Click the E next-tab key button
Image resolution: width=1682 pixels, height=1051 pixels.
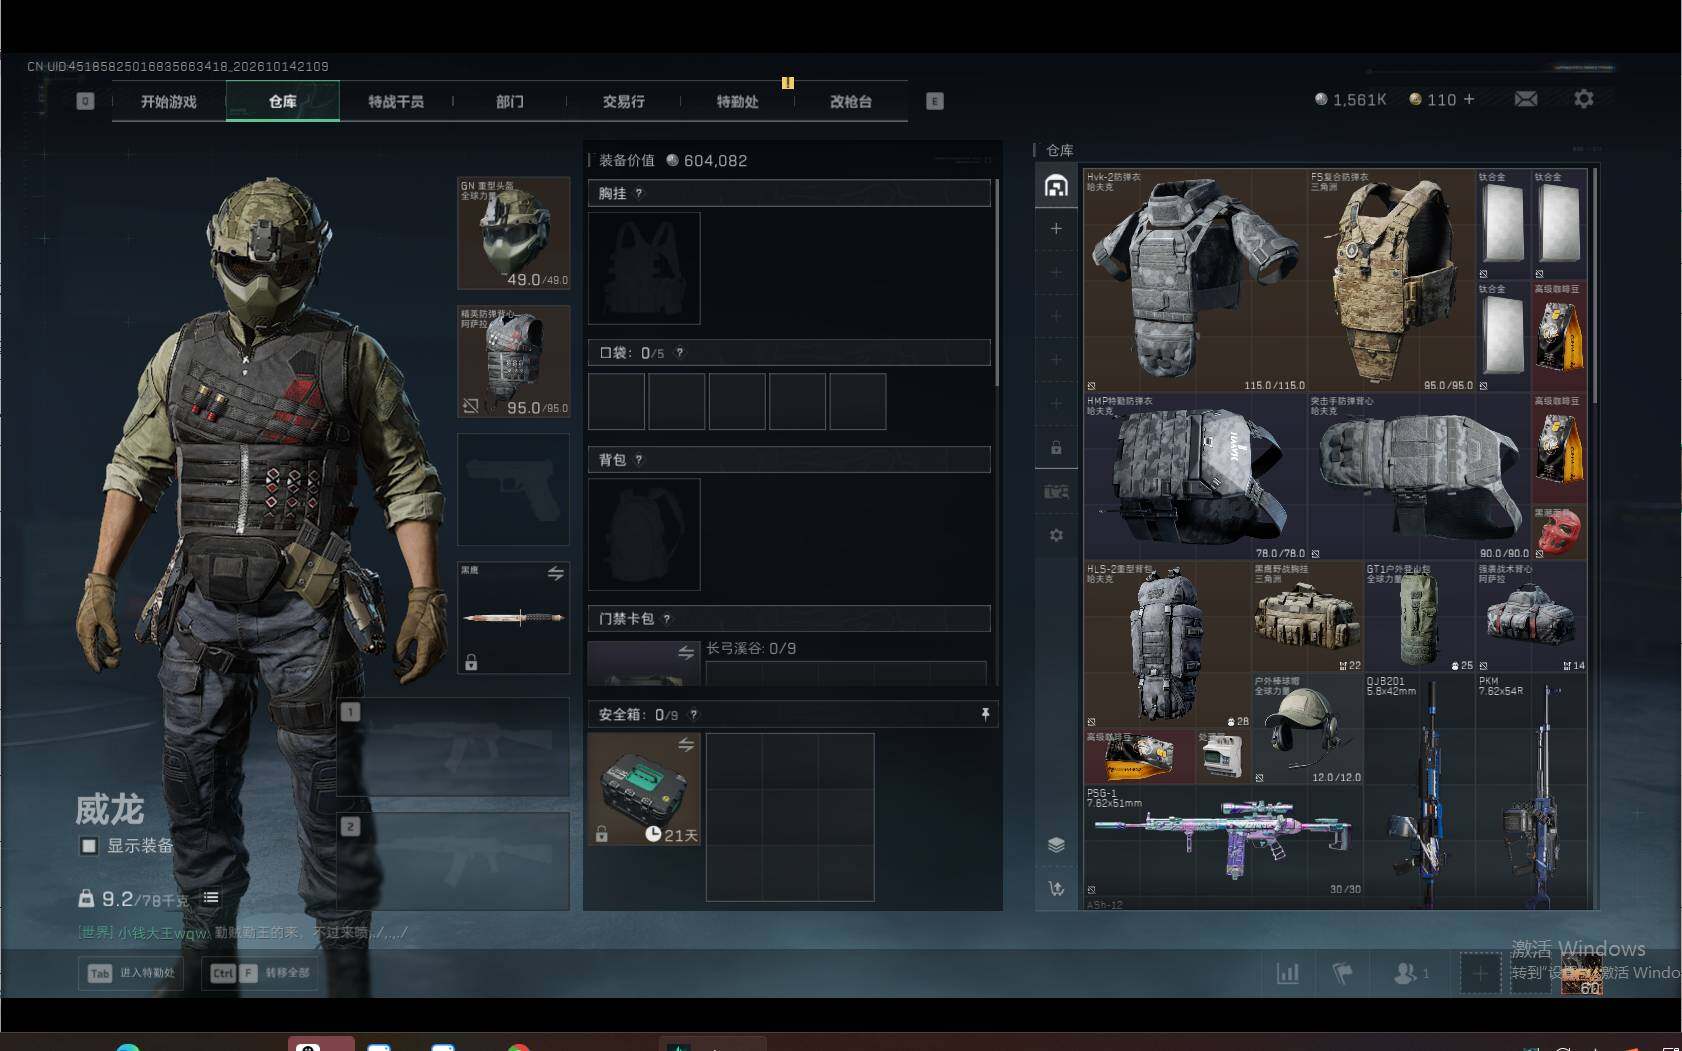point(935,101)
